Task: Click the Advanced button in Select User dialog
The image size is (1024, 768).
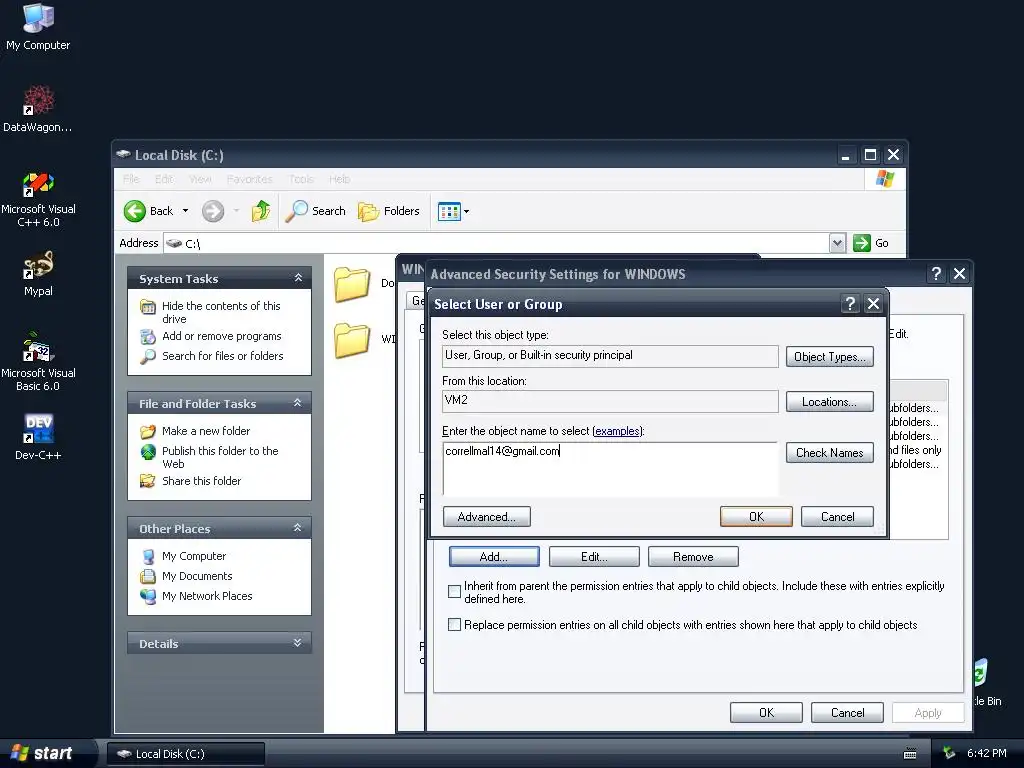Action: click(x=487, y=517)
